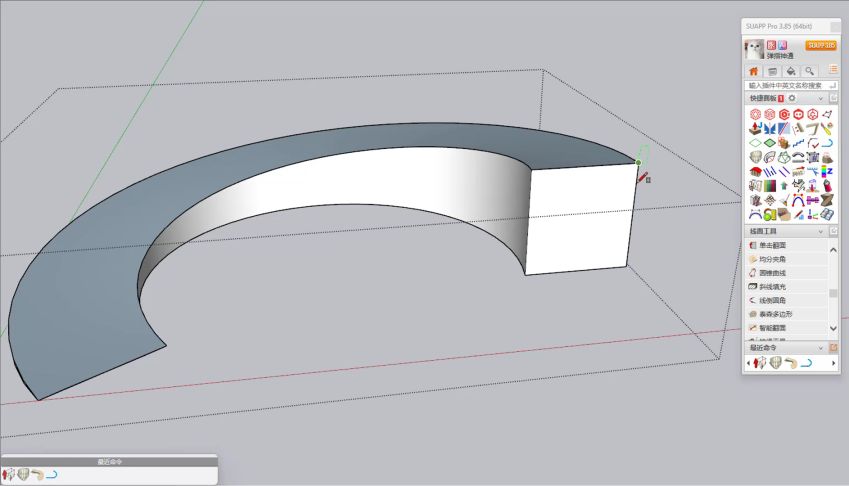
Task: Select the green filled diamond icon
Action: point(770,143)
